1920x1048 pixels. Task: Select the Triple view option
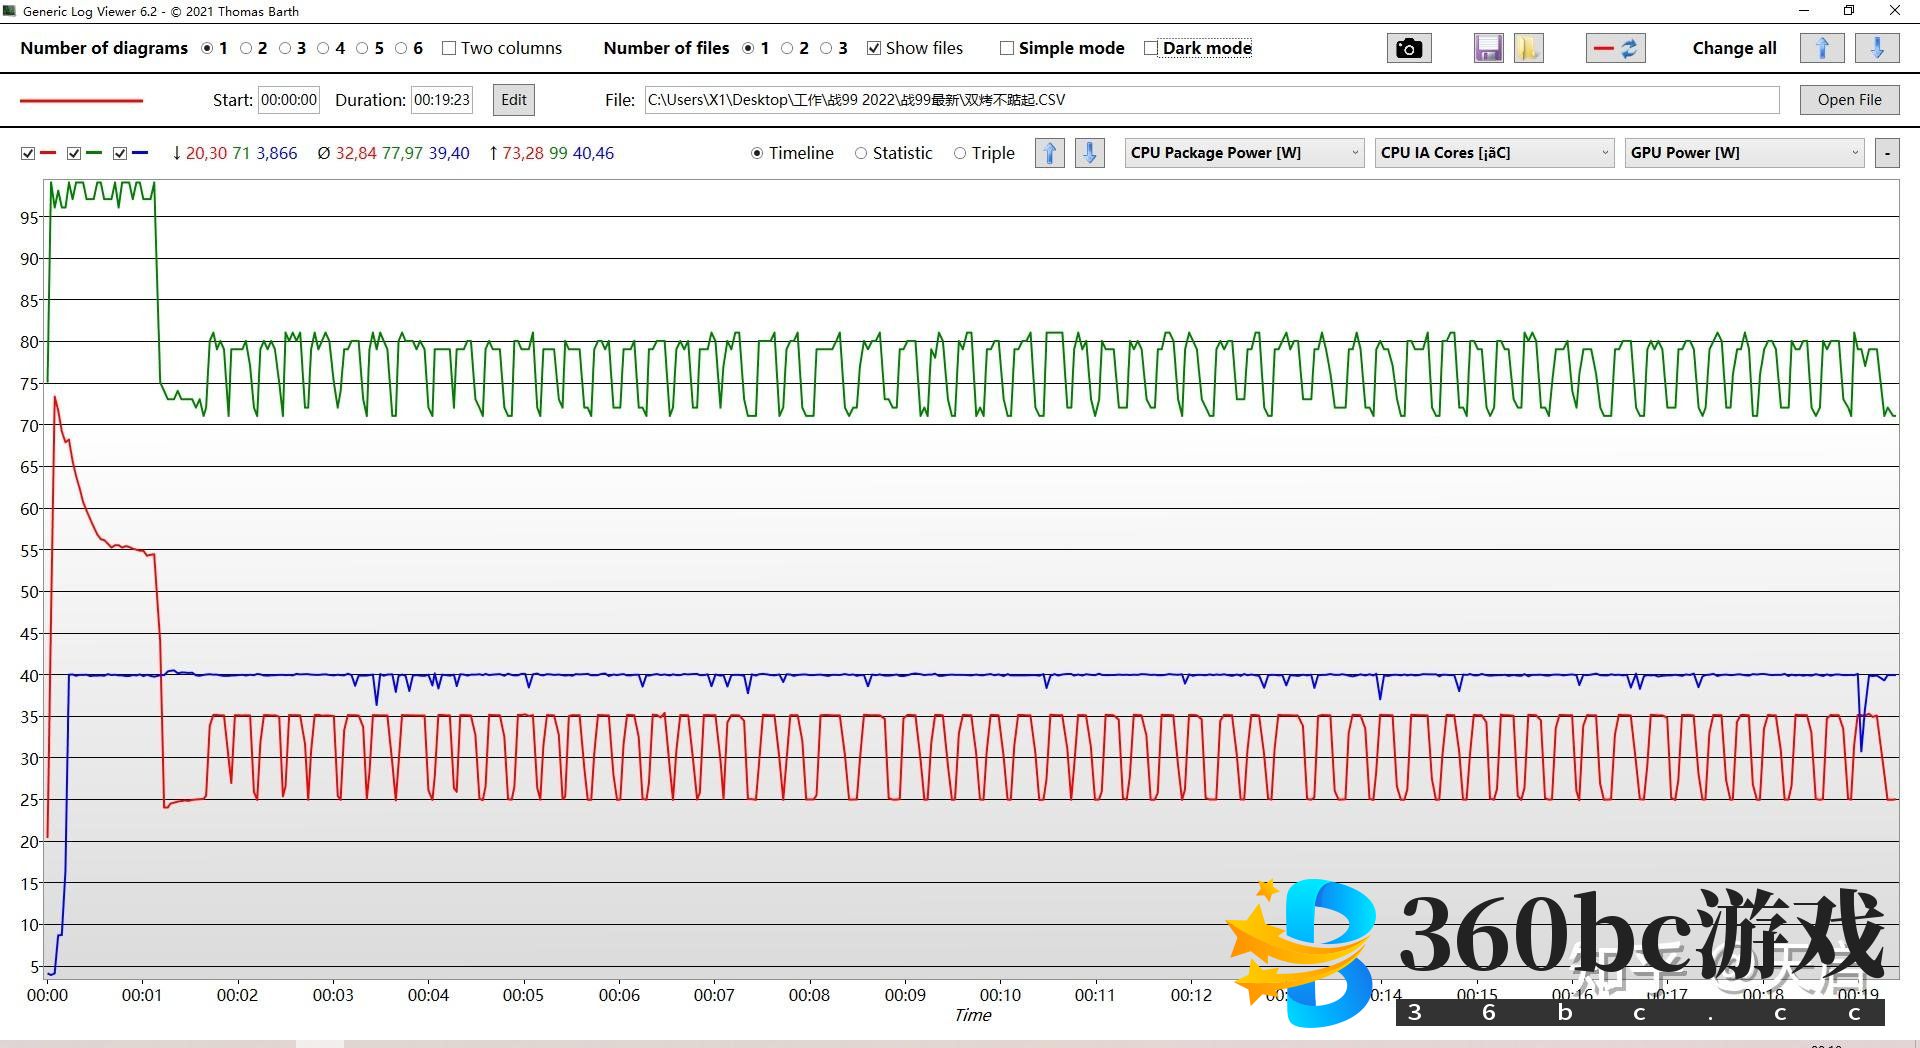click(x=960, y=153)
